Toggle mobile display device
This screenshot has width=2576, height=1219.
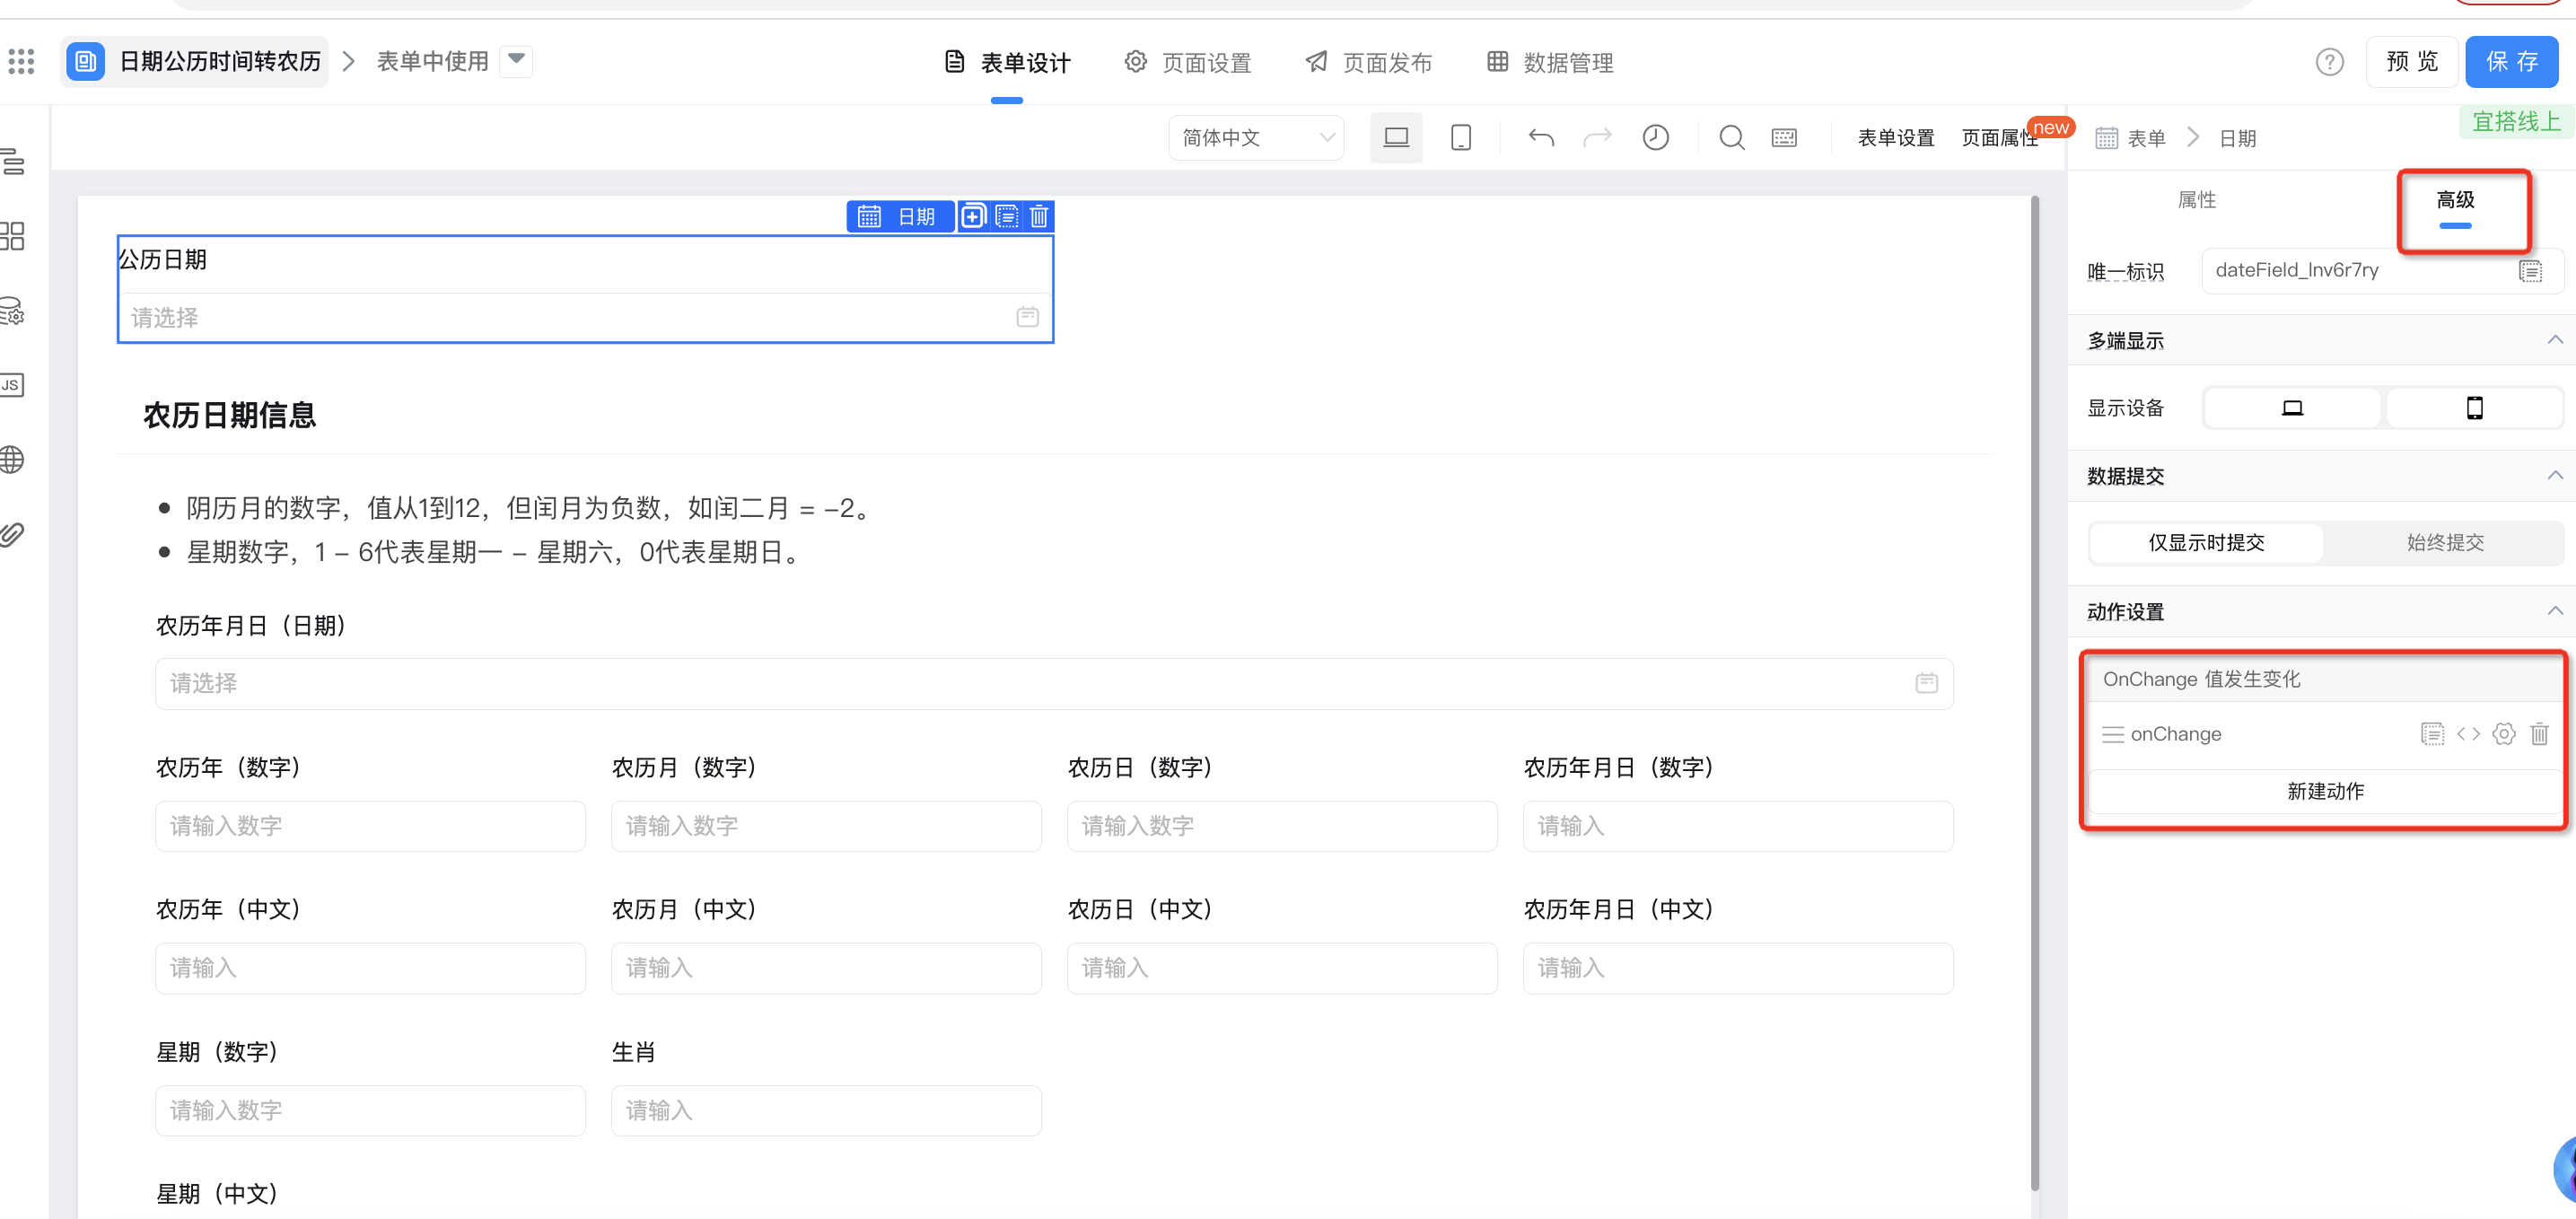click(2473, 408)
